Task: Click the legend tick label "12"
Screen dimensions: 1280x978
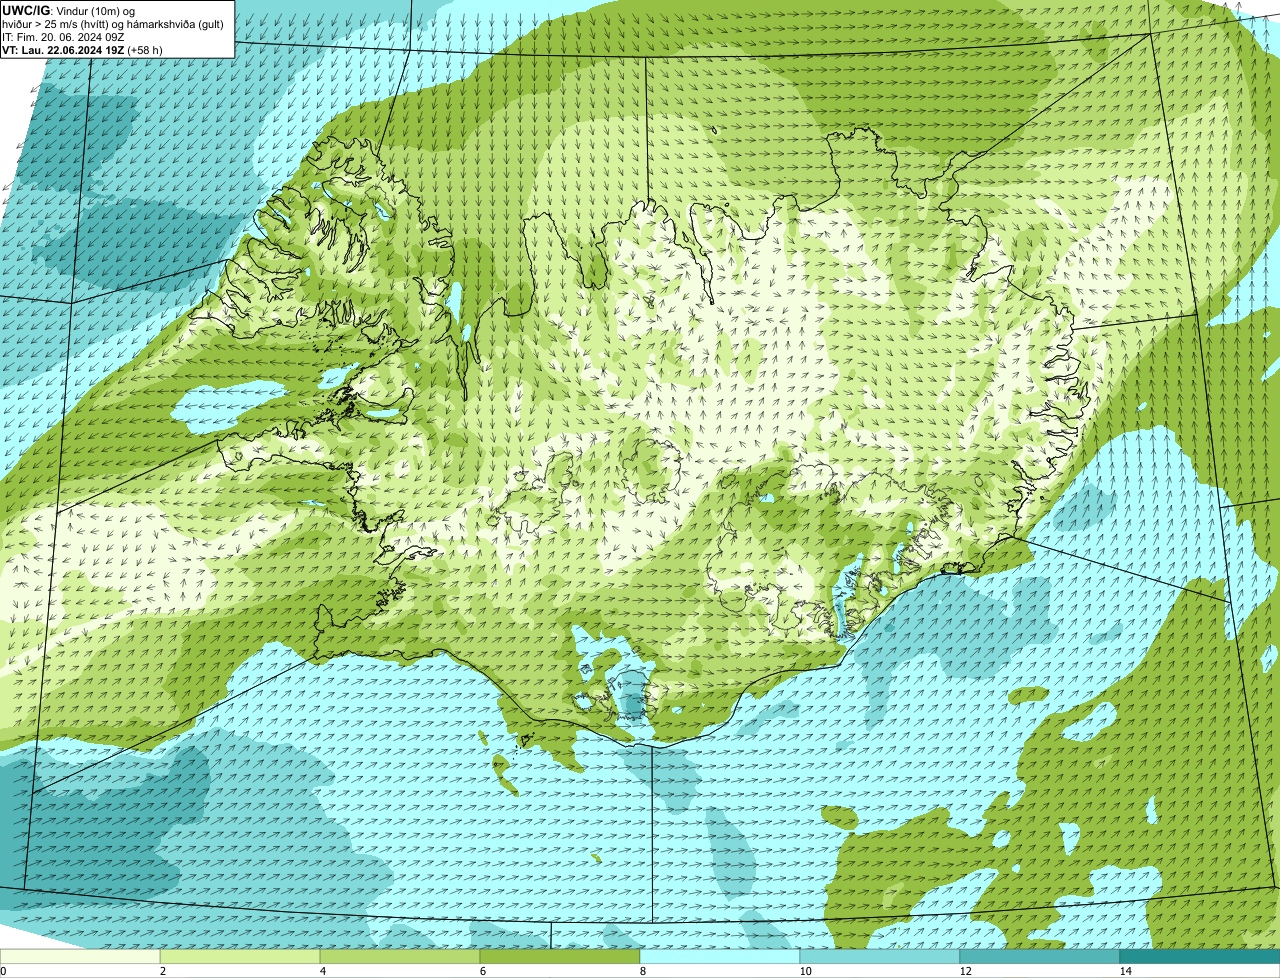Action: (965, 971)
